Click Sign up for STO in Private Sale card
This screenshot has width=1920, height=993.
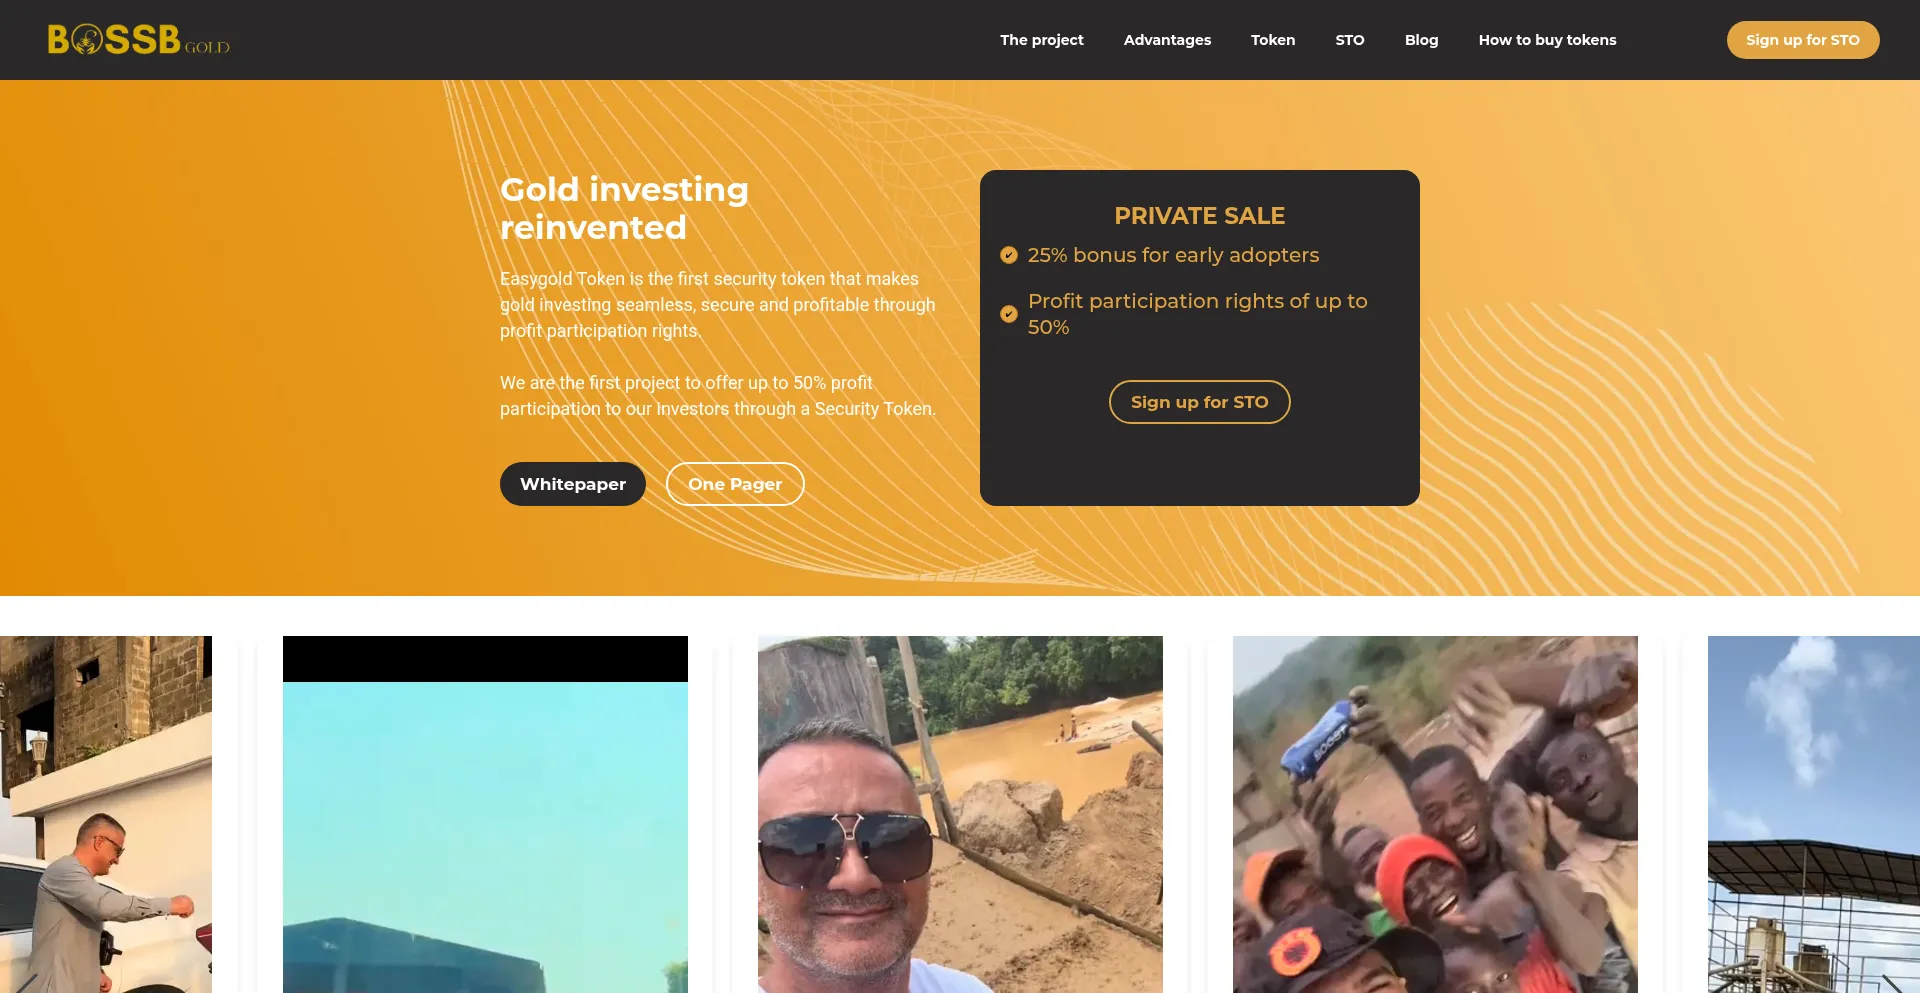pyautogui.click(x=1199, y=402)
